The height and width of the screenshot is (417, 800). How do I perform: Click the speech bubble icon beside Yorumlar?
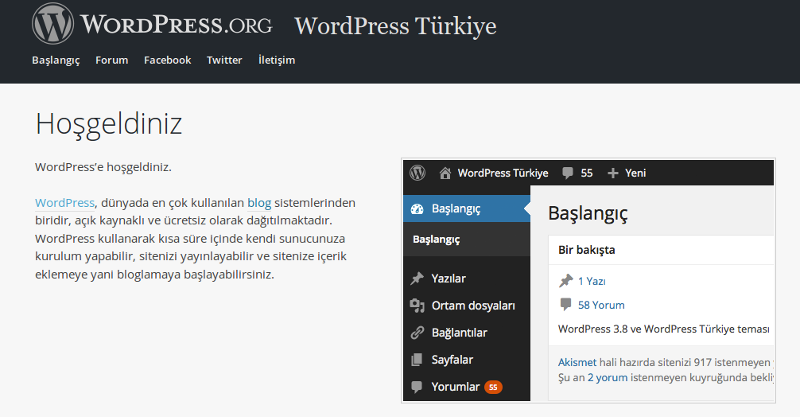[417, 387]
